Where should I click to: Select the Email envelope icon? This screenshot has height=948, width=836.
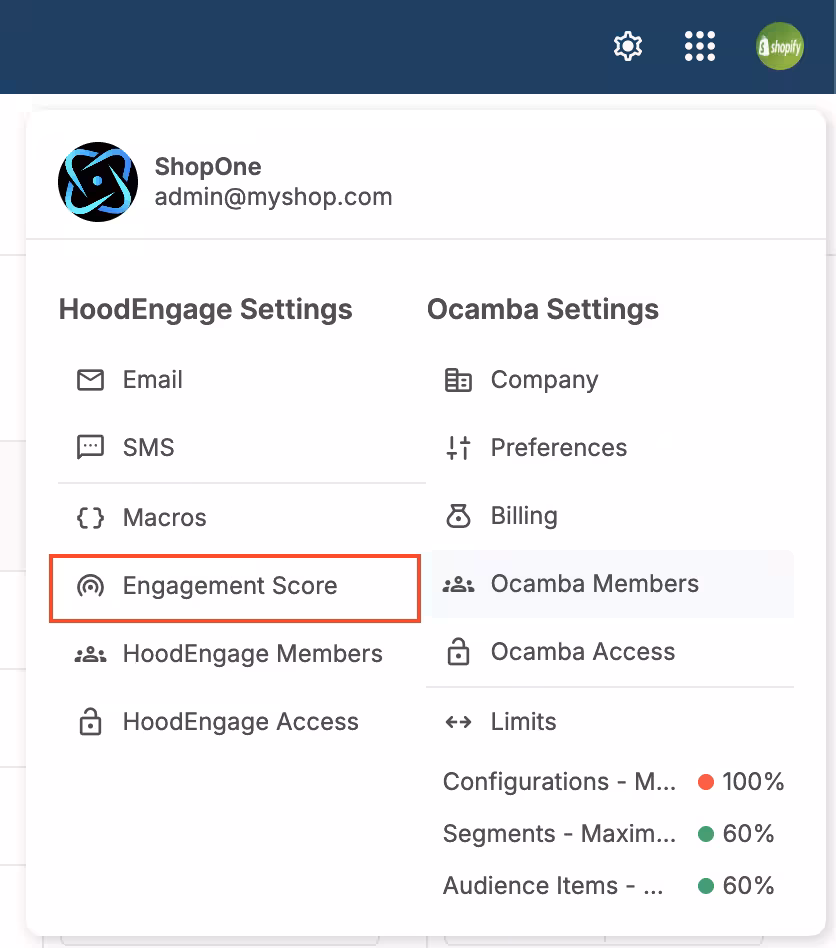click(91, 380)
